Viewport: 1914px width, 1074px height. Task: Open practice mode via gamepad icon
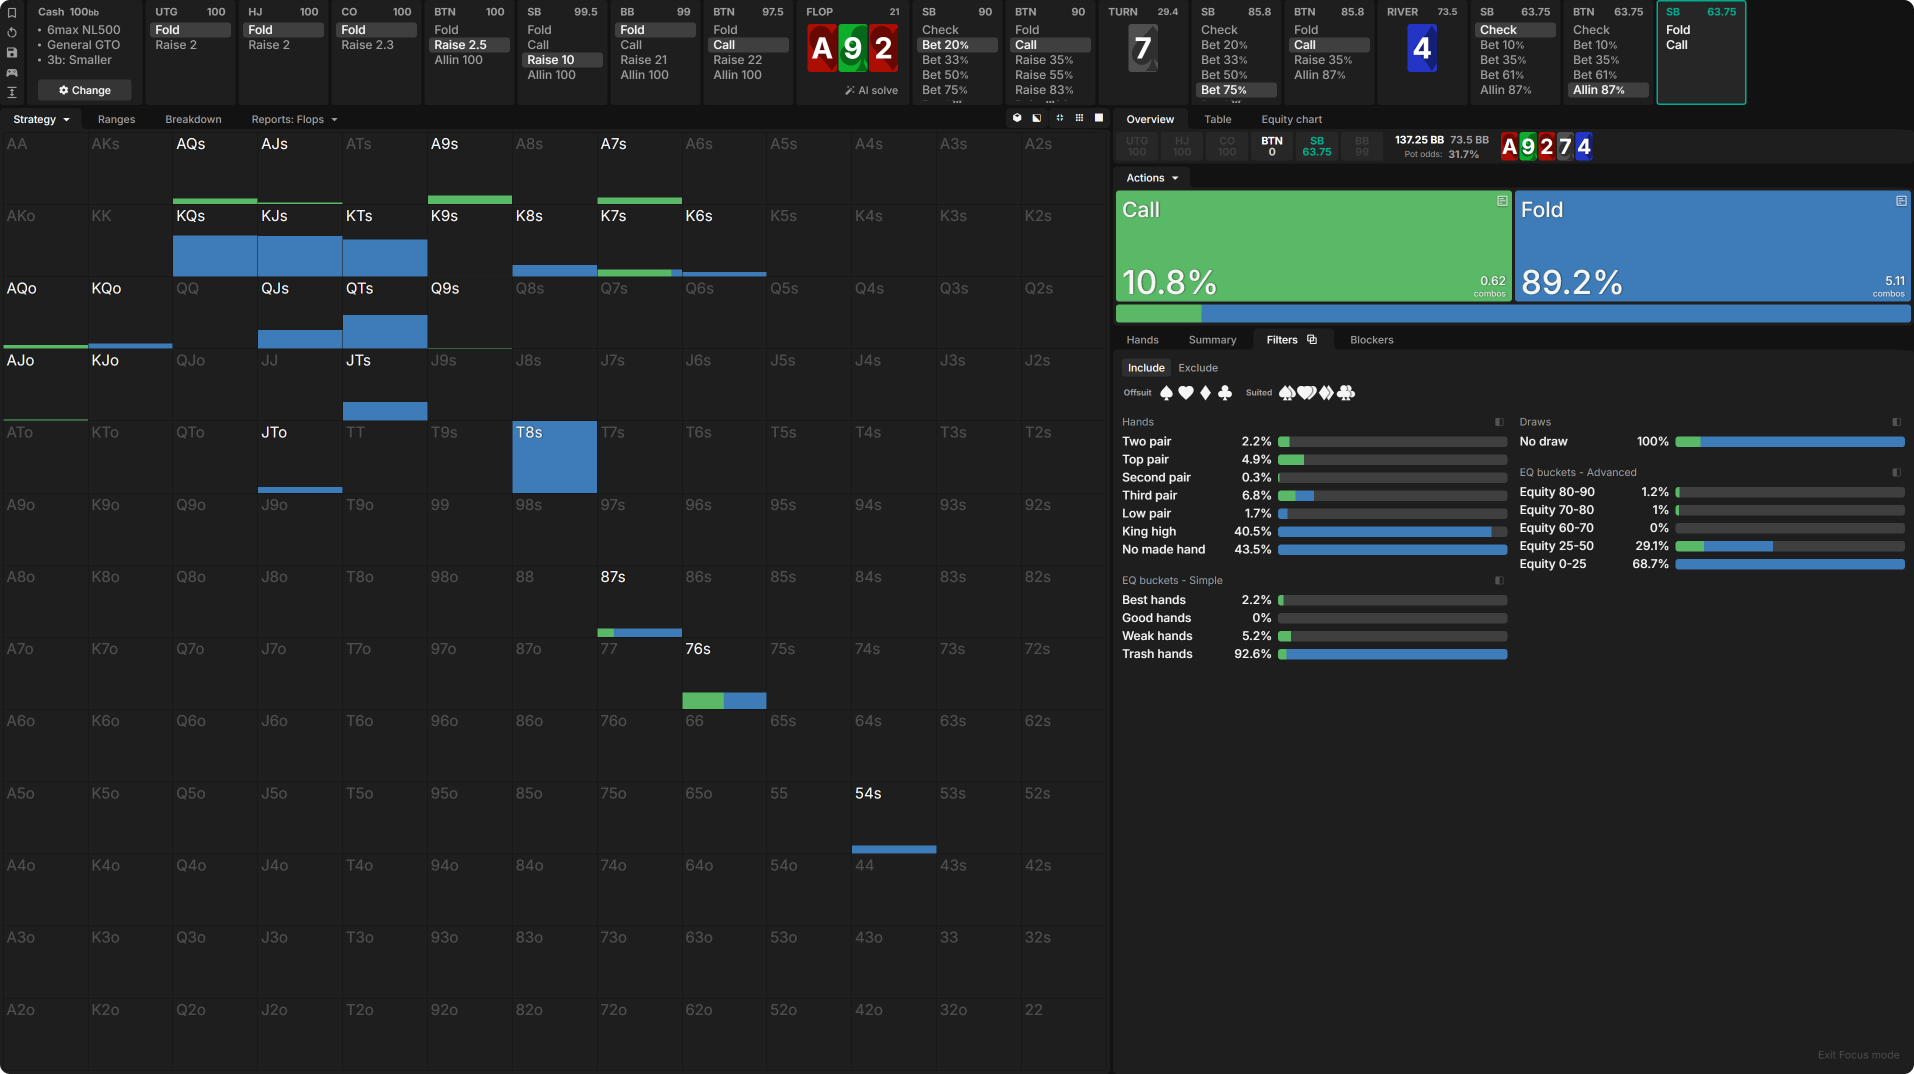click(12, 72)
